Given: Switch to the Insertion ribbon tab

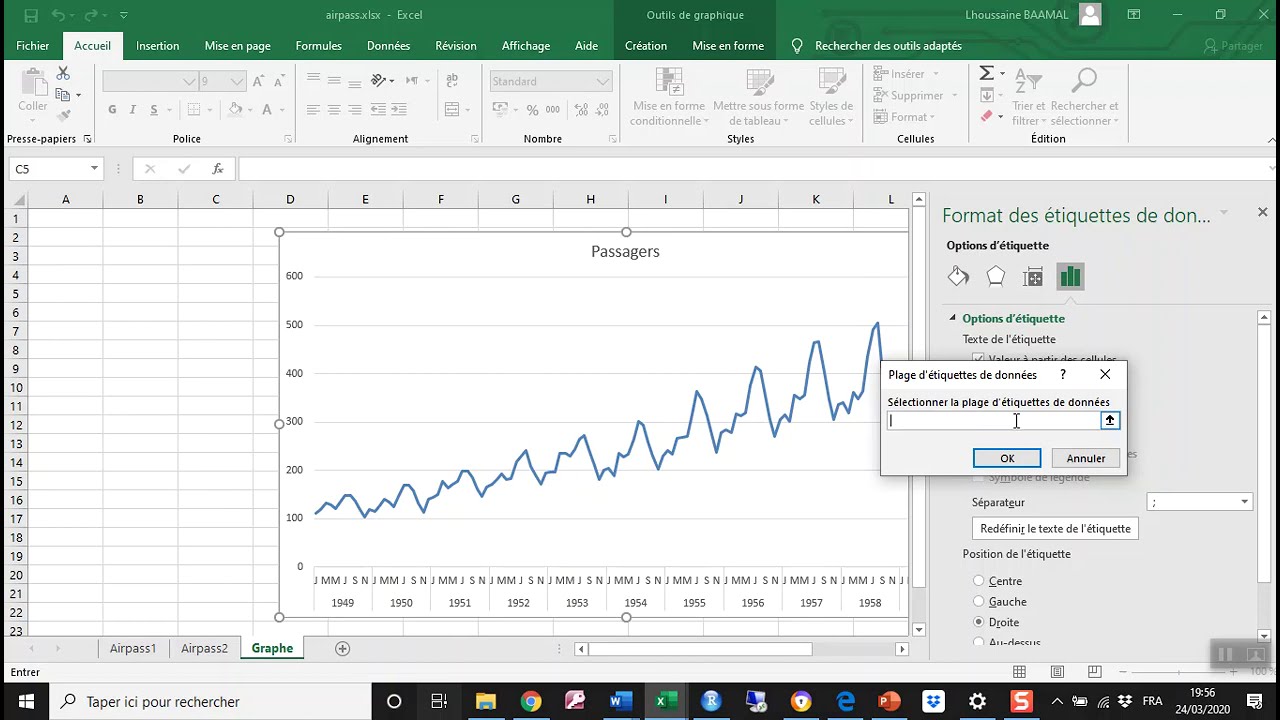Looking at the screenshot, I should tap(158, 45).
